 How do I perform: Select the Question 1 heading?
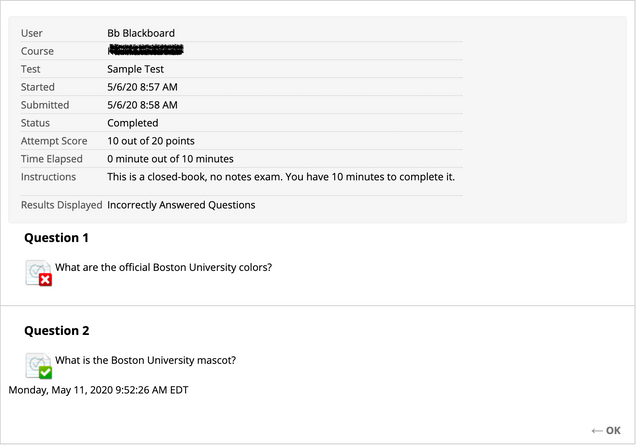(56, 238)
